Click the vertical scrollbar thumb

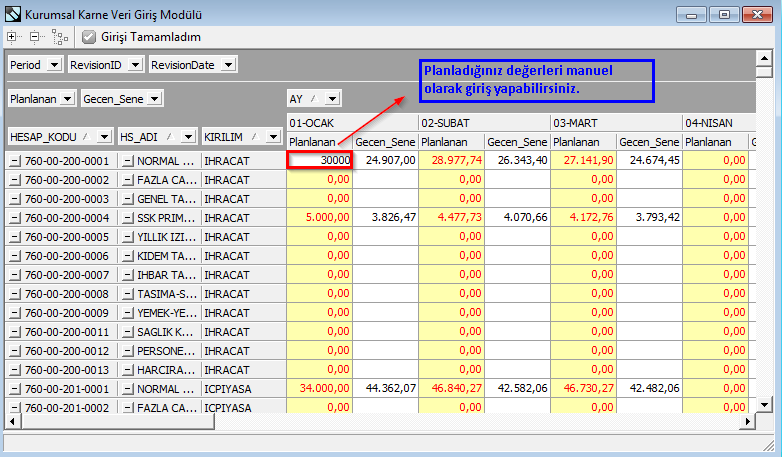764,72
